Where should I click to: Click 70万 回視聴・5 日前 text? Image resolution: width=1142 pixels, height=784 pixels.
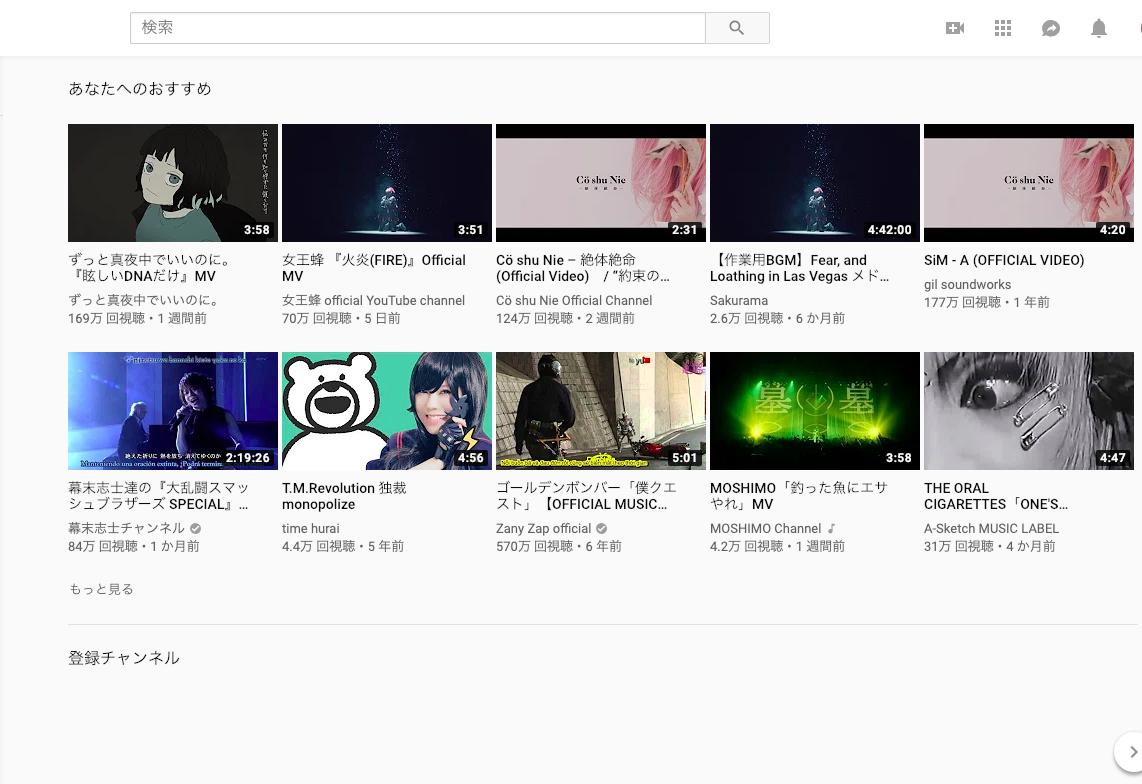coord(341,318)
